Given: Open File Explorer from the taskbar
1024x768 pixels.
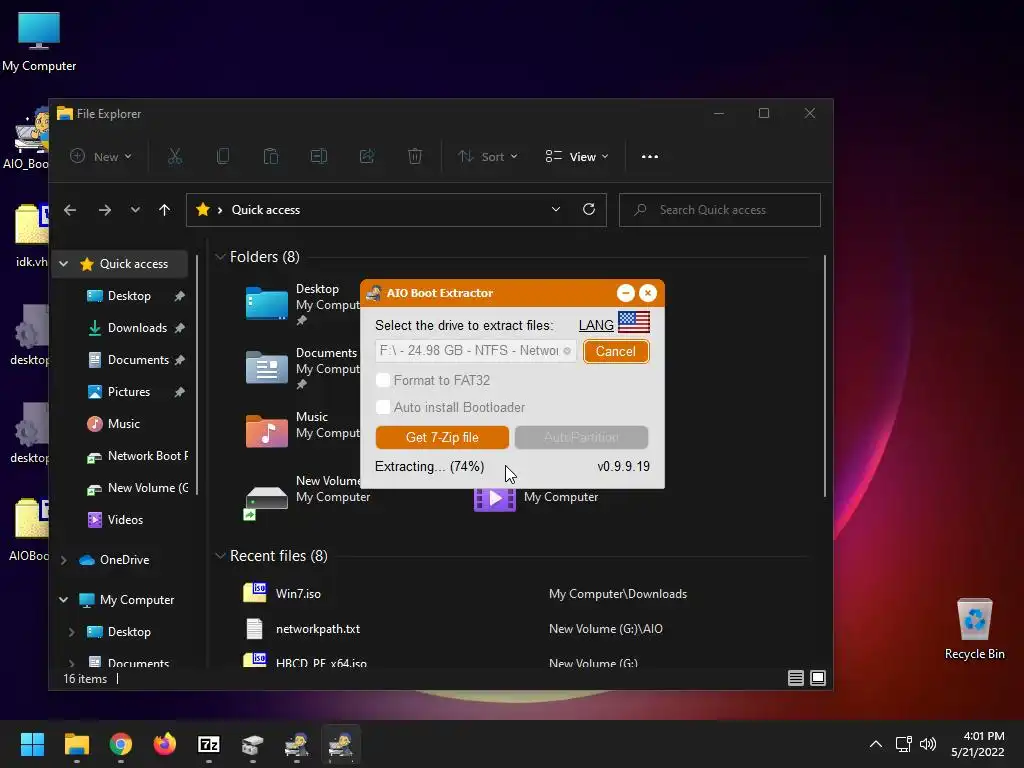Looking at the screenshot, I should [x=76, y=744].
